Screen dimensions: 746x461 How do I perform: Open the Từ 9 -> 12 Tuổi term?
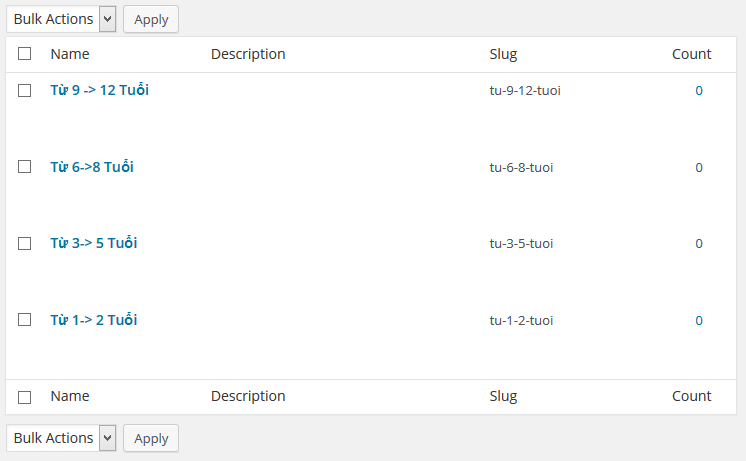pos(100,90)
